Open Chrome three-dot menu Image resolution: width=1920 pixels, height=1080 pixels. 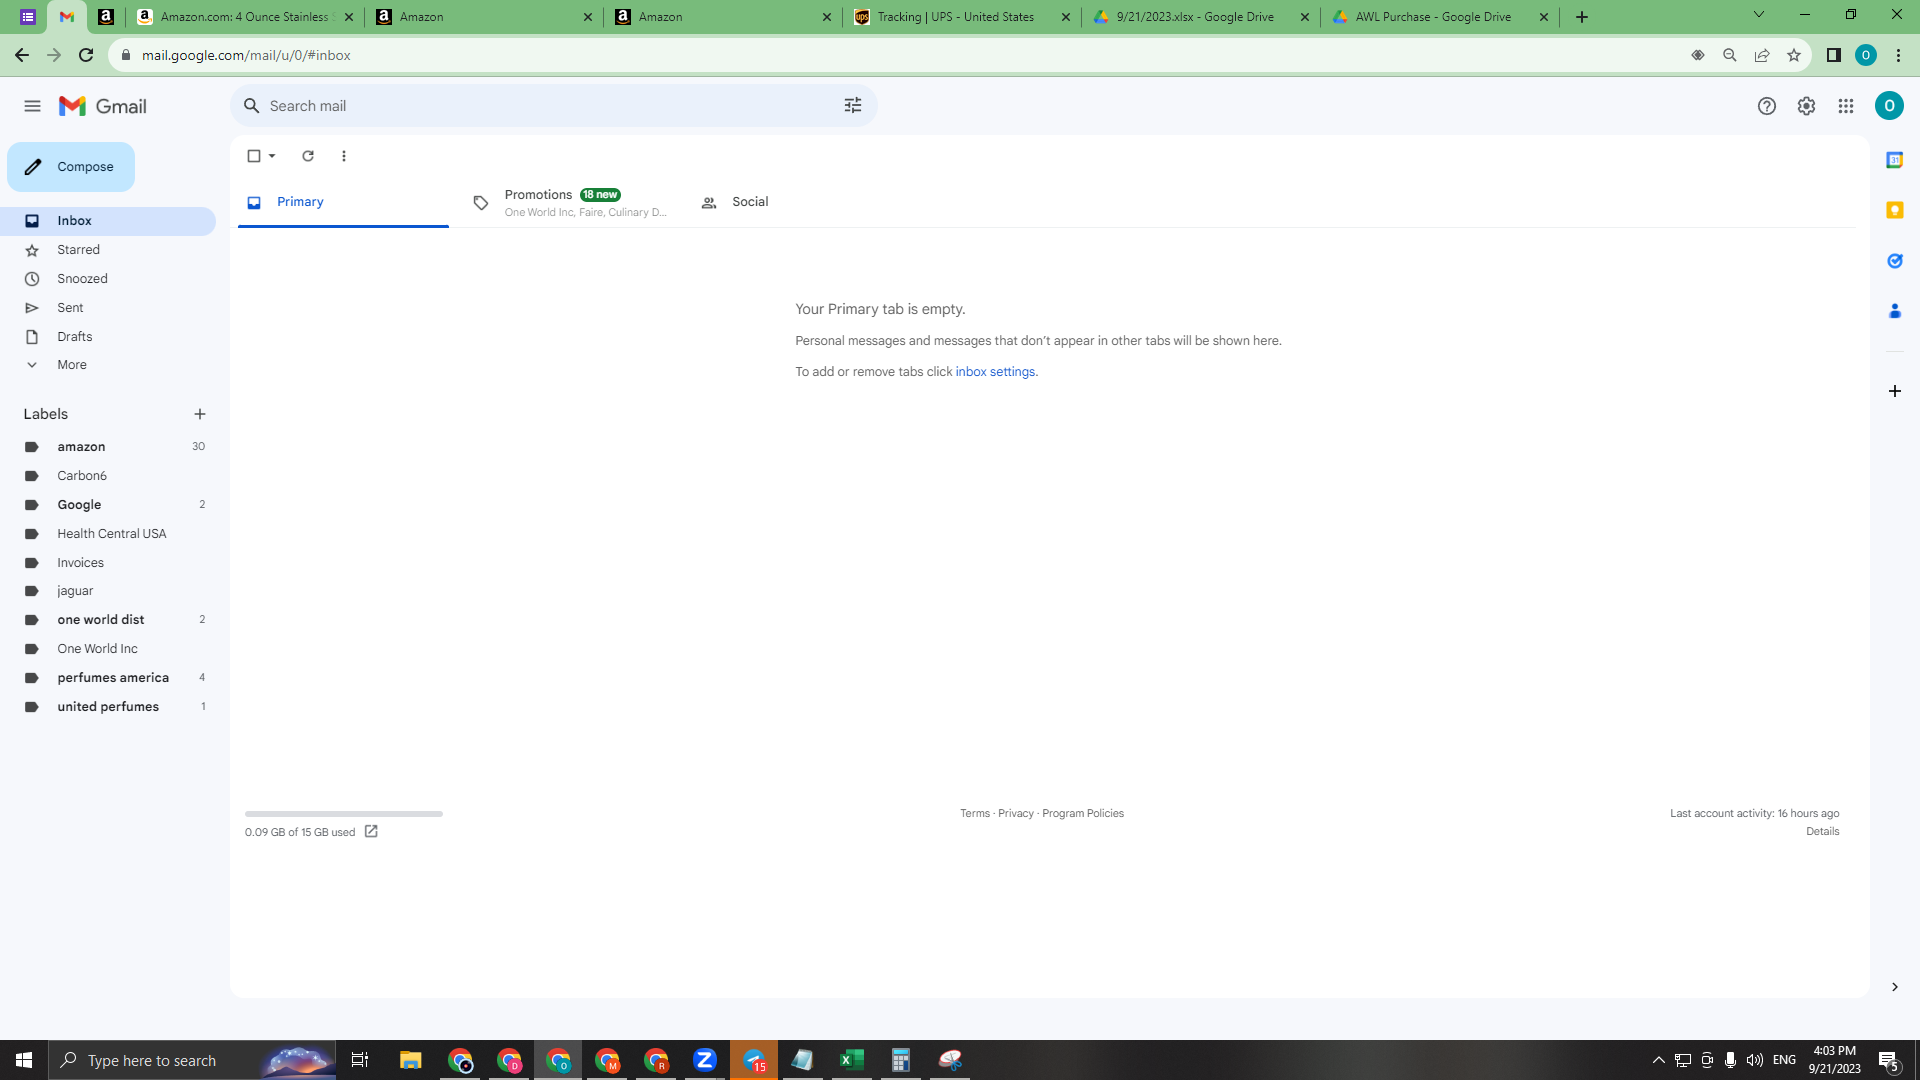click(1898, 55)
